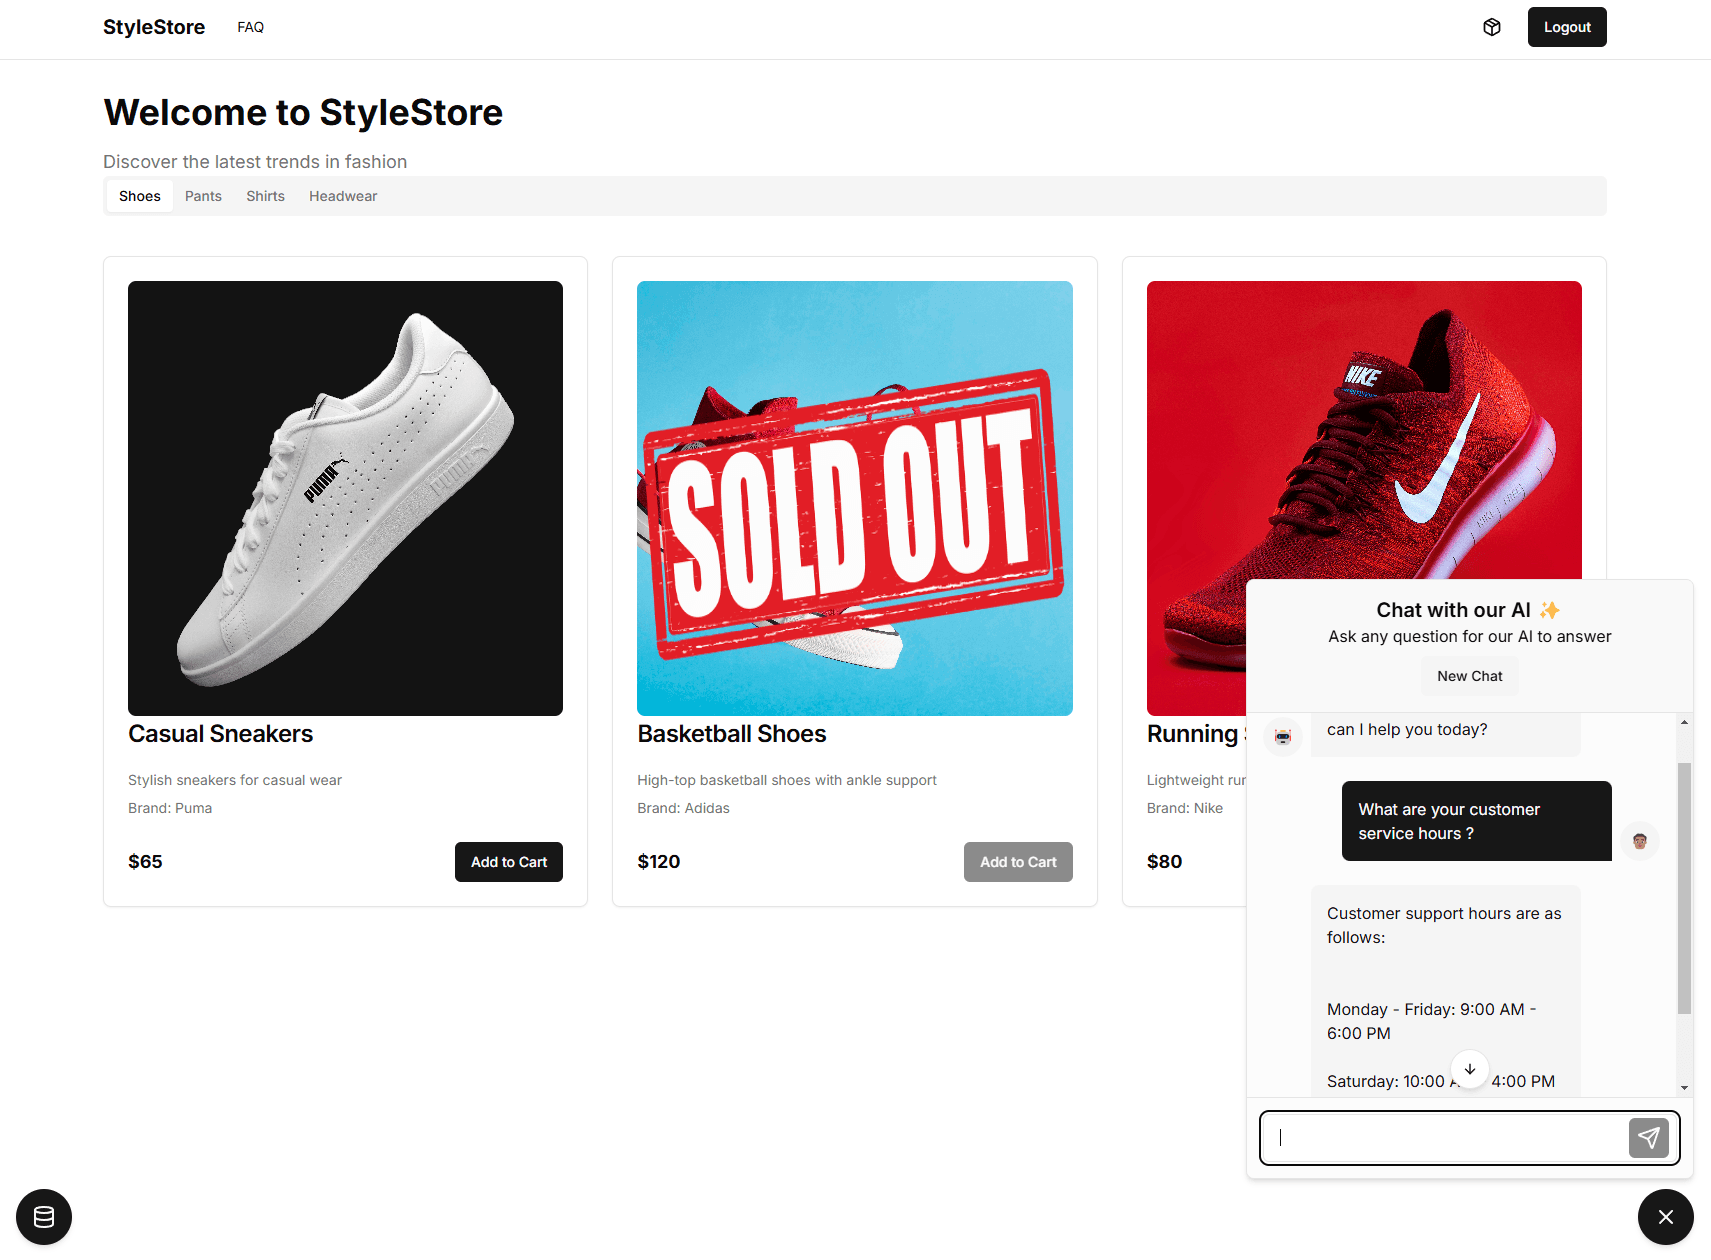1711x1260 pixels.
Task: Open the Casual Sneakers product image
Action: coord(345,498)
